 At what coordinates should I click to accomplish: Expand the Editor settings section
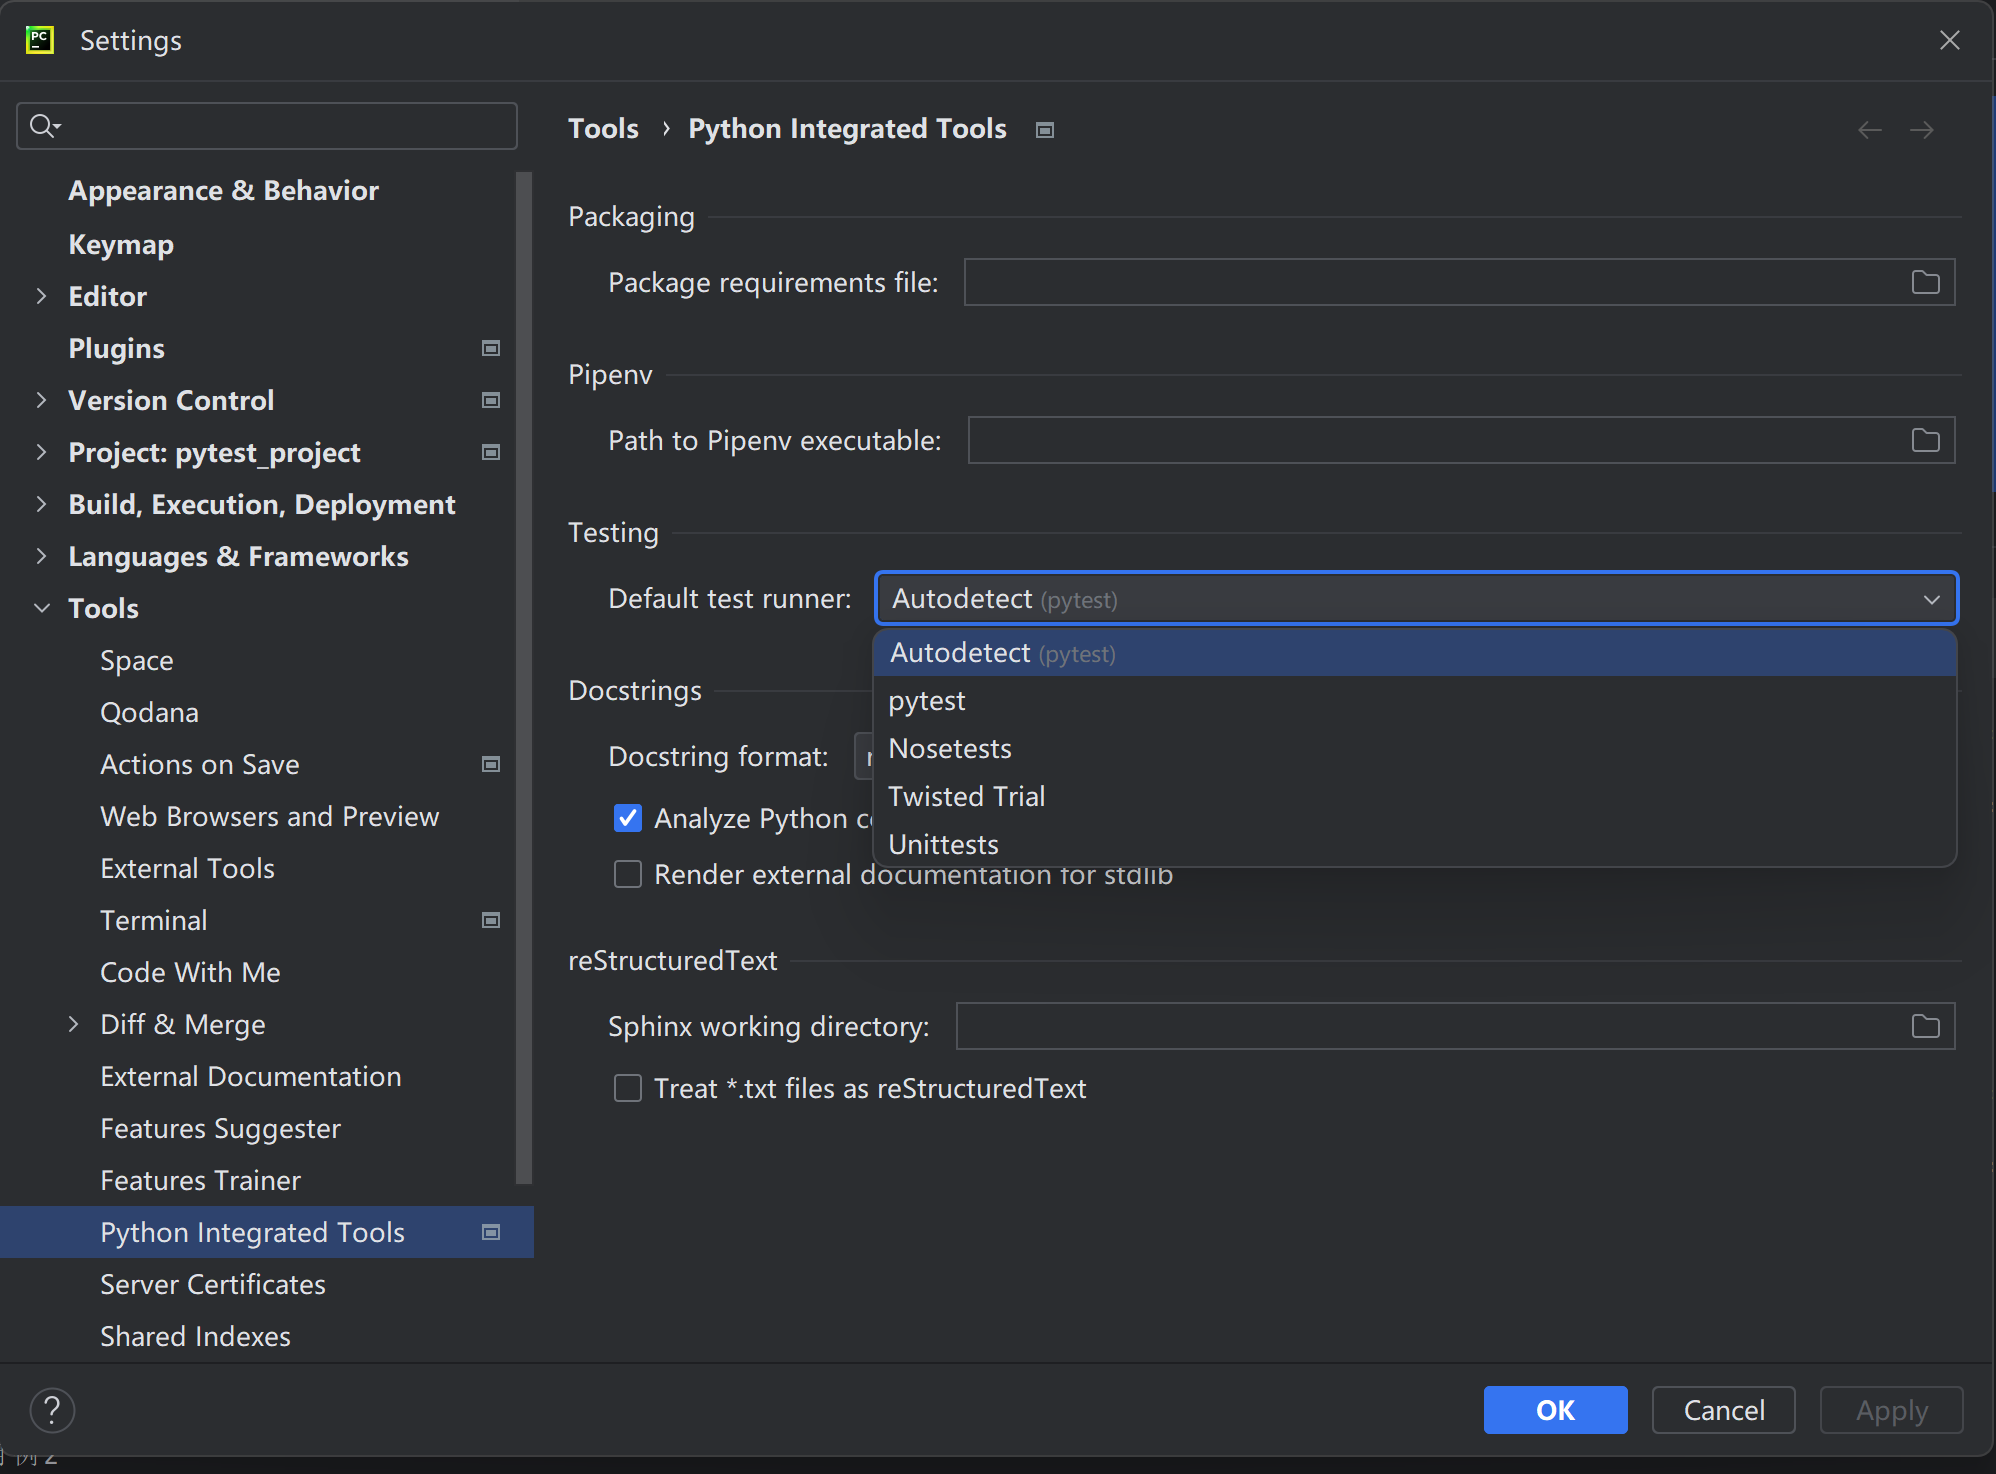tap(41, 296)
